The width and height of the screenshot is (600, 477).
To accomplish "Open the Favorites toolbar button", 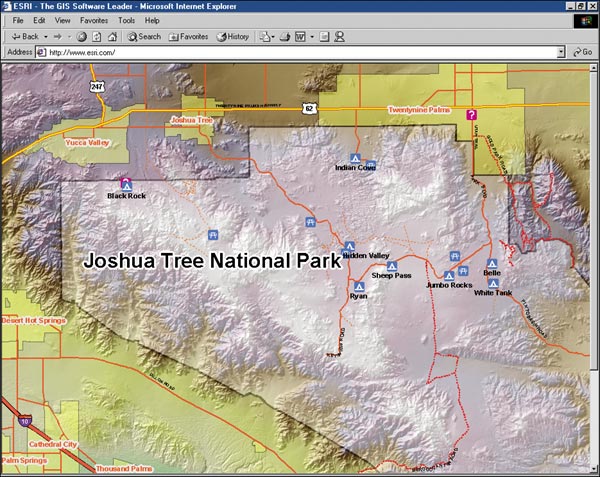I will point(188,37).
